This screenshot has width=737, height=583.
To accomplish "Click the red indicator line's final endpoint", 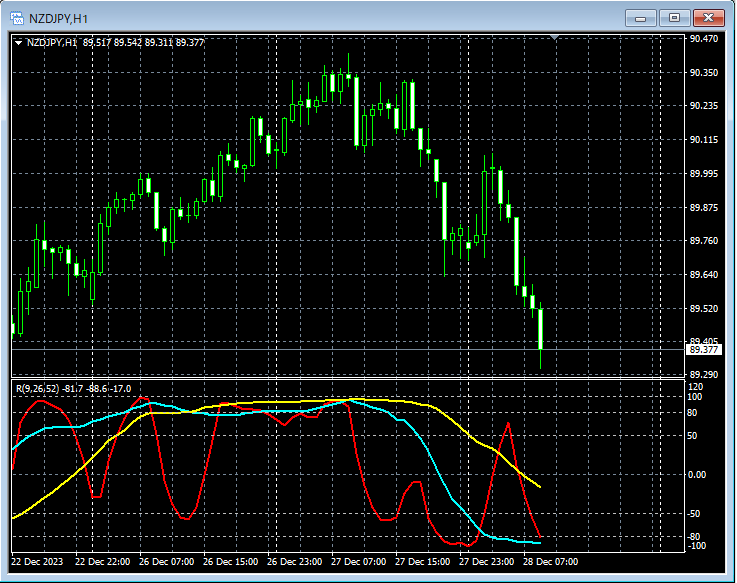I will click(x=540, y=536).
